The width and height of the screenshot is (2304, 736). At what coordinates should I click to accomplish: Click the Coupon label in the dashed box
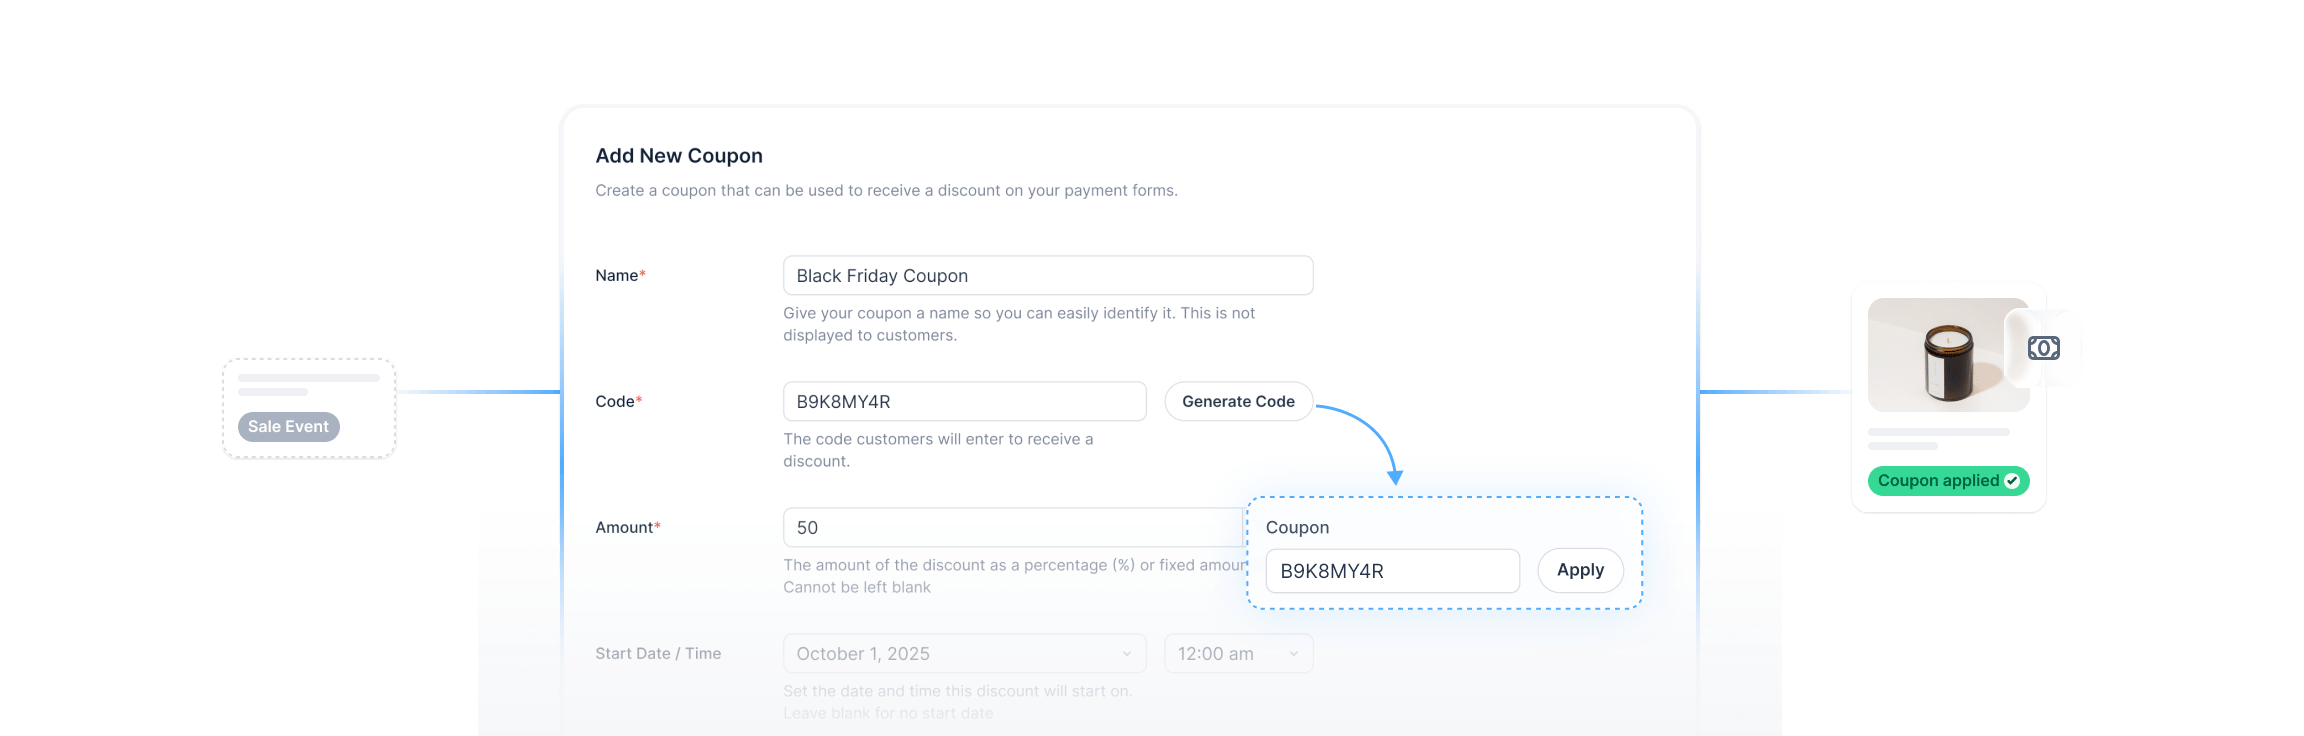coord(1297,528)
